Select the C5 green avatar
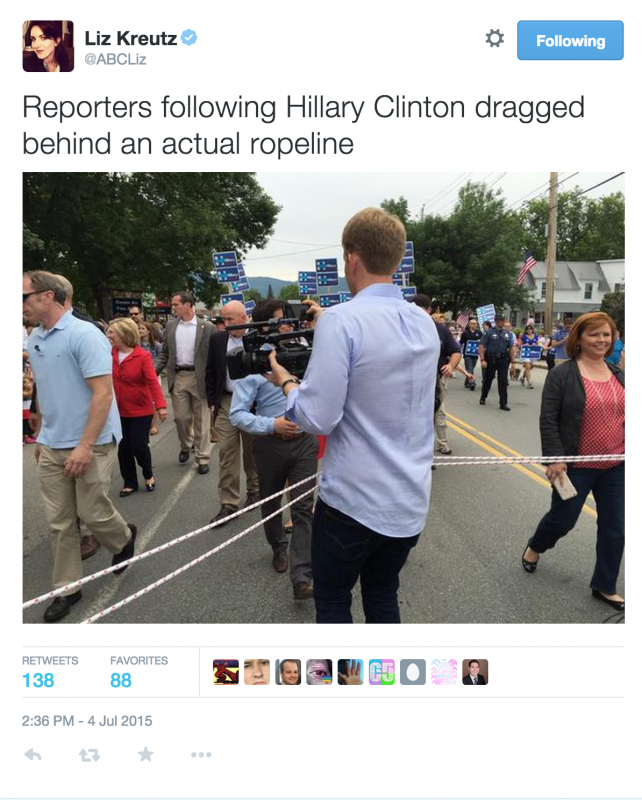Screen dimensions: 642x800 (x=382, y=671)
